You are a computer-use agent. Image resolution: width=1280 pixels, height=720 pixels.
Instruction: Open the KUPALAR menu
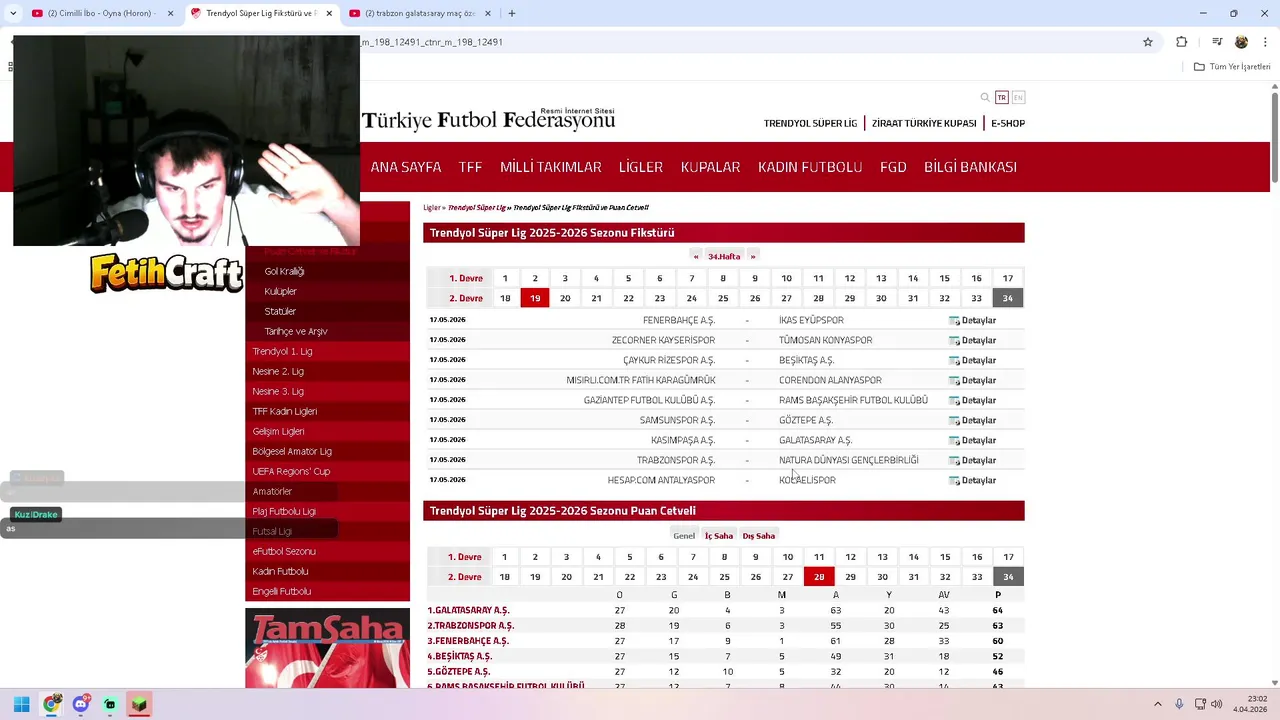[710, 167]
